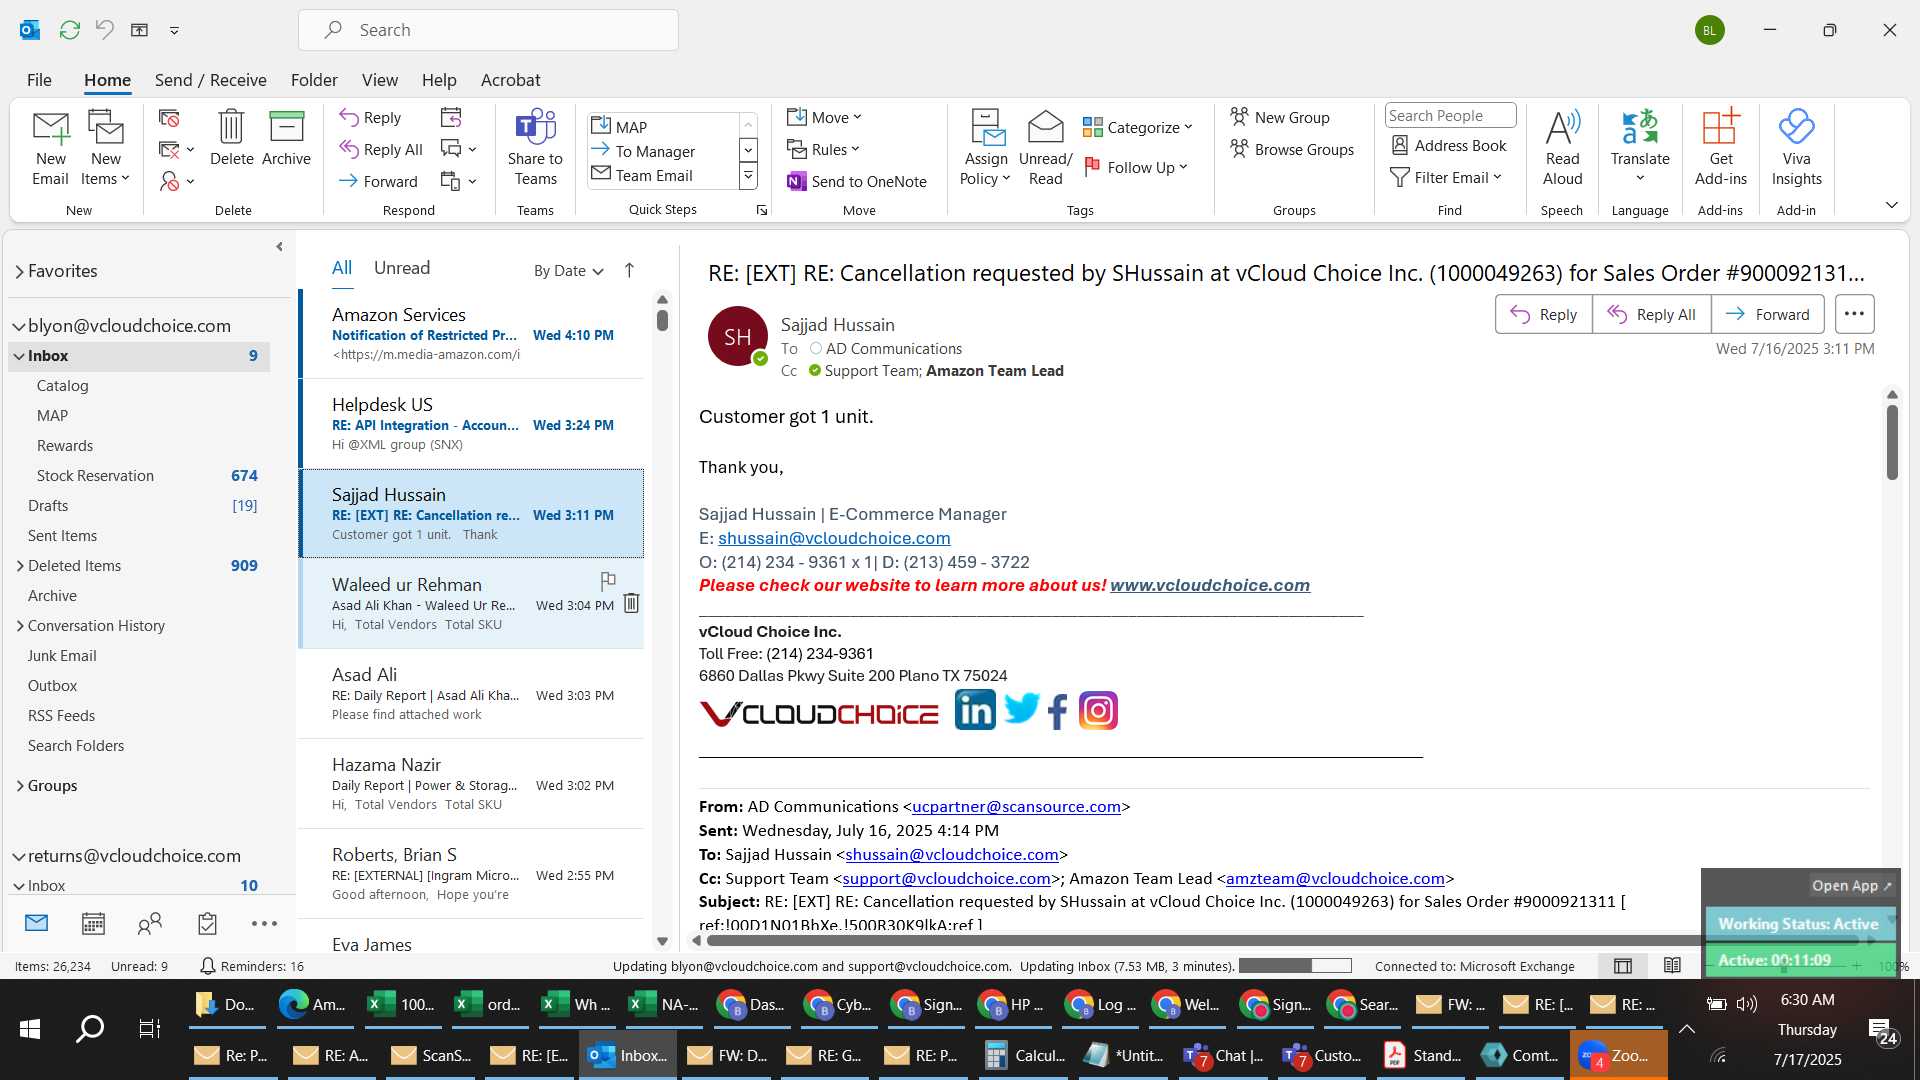Collapse the ribbon chevron
1920x1080 pixels.
click(x=1891, y=205)
